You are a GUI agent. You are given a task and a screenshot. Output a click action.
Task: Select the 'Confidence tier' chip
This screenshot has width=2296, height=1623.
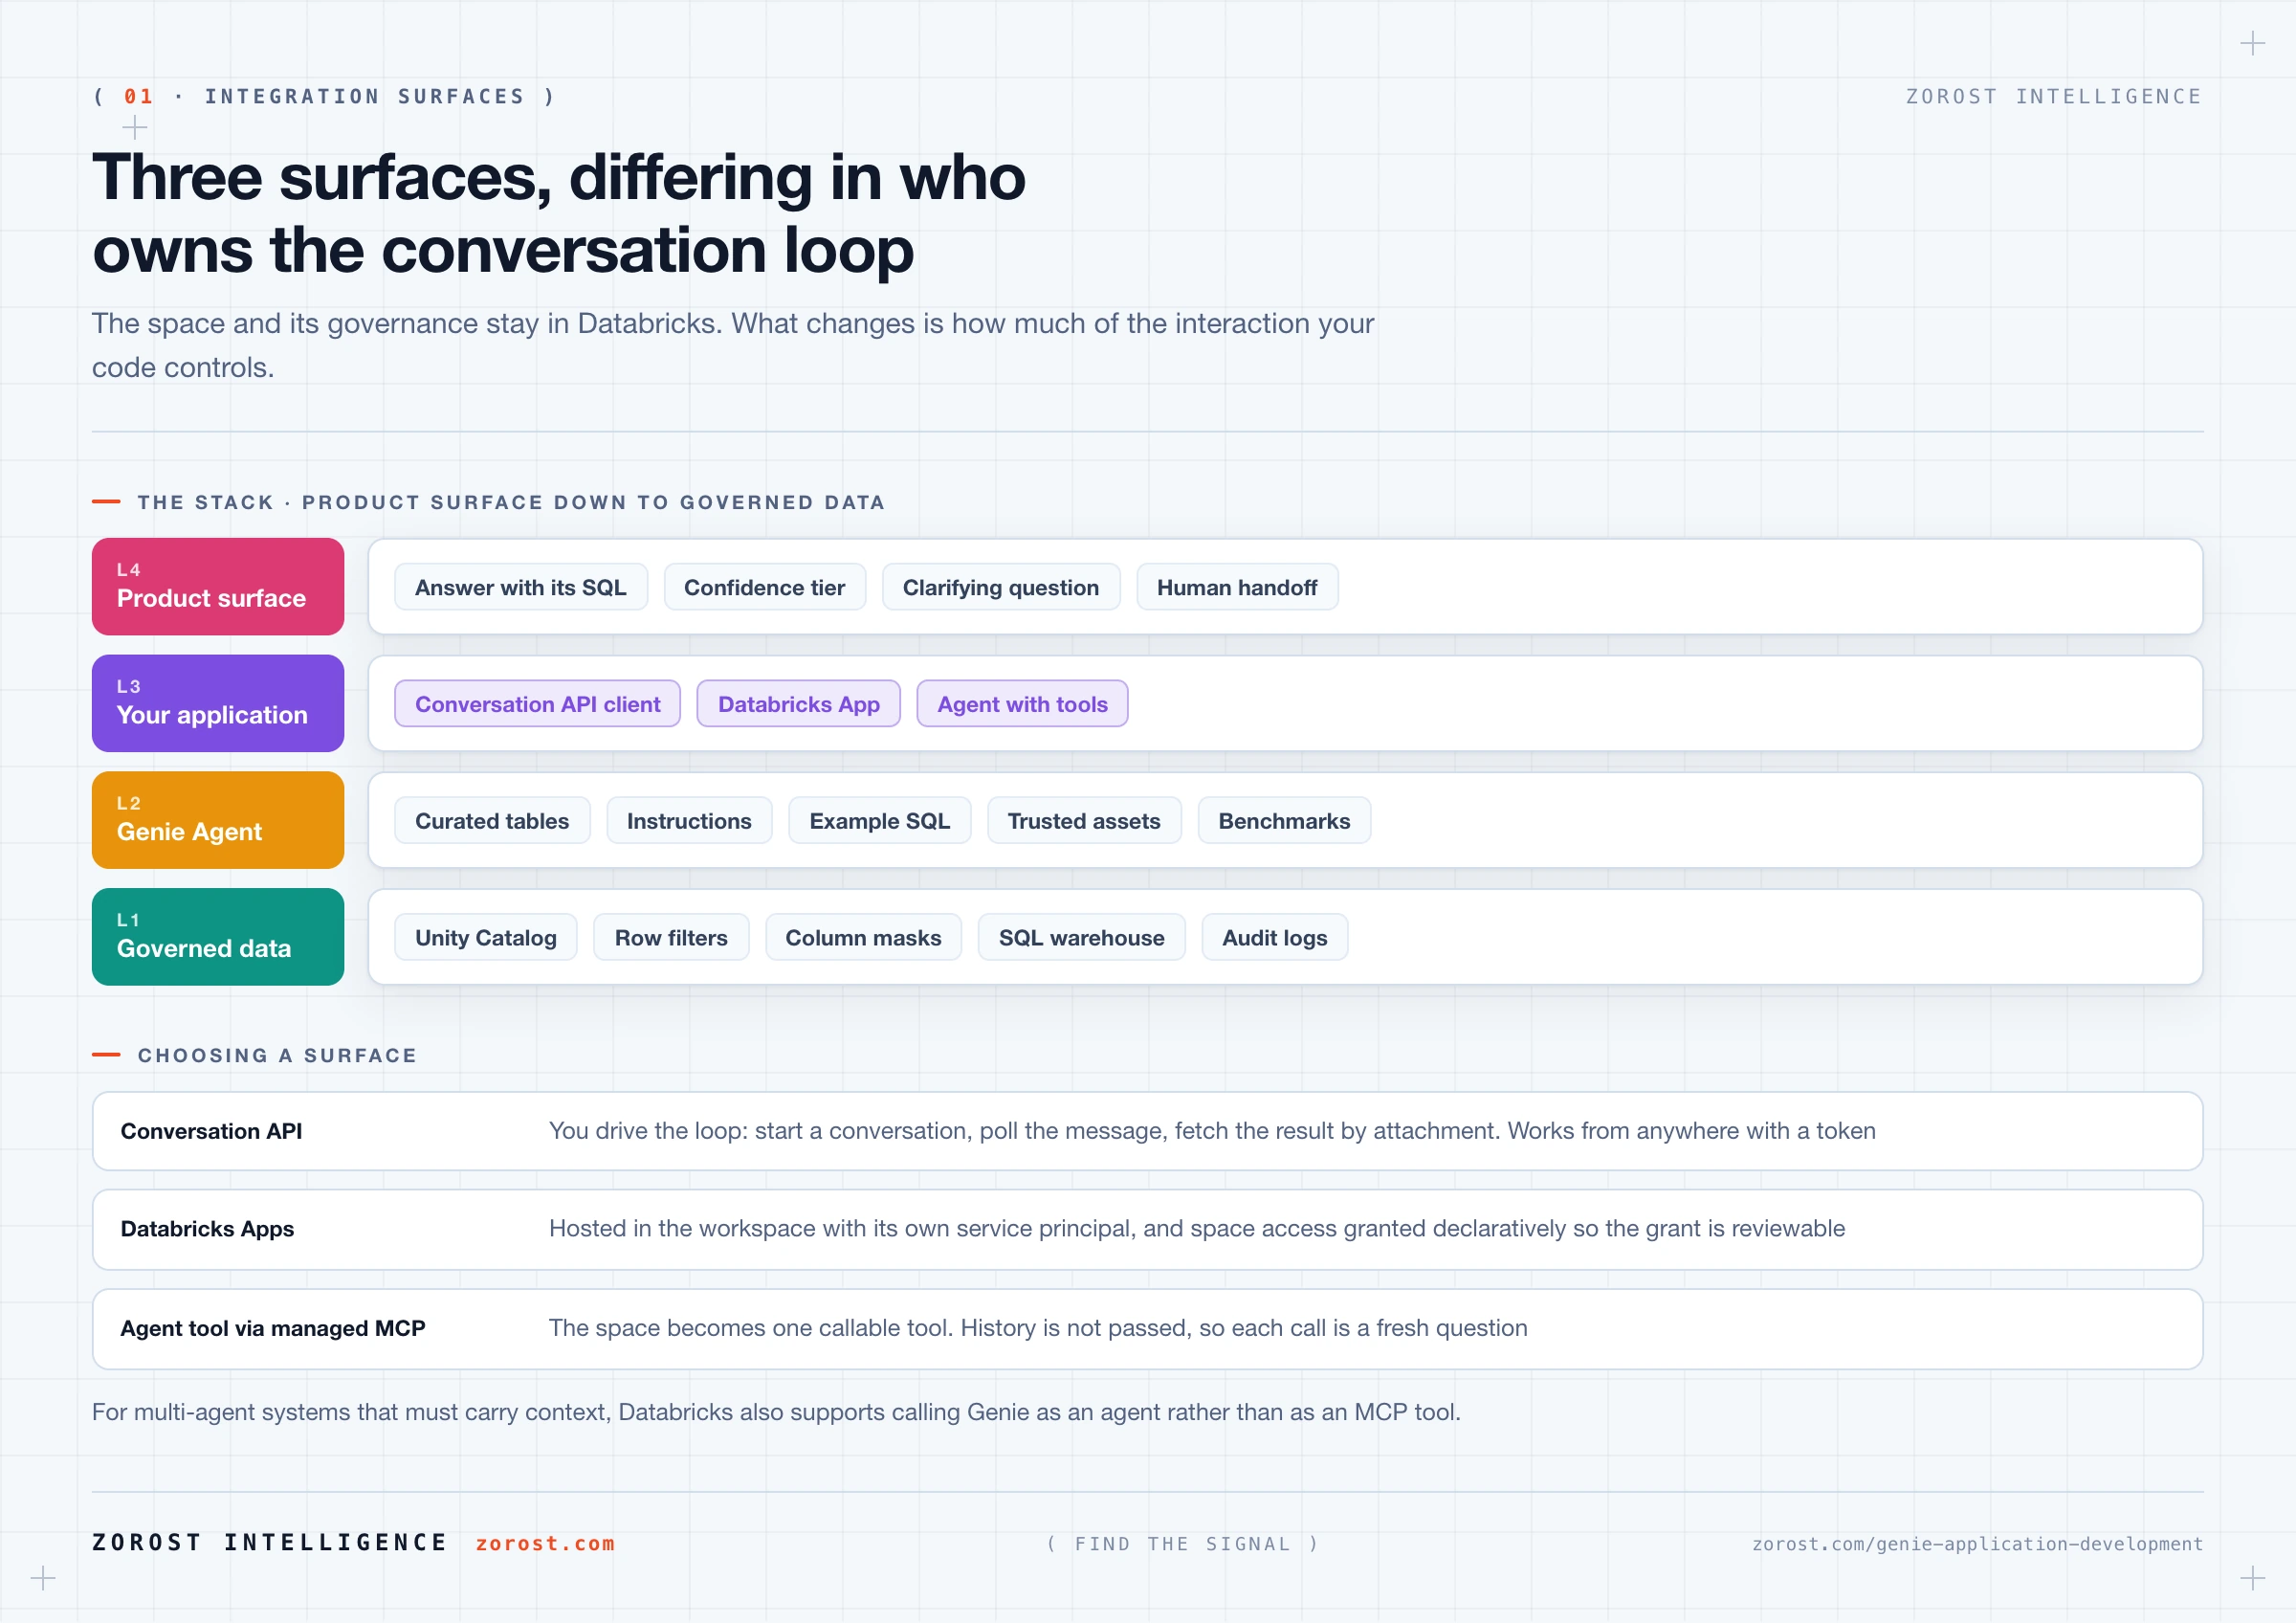point(764,587)
